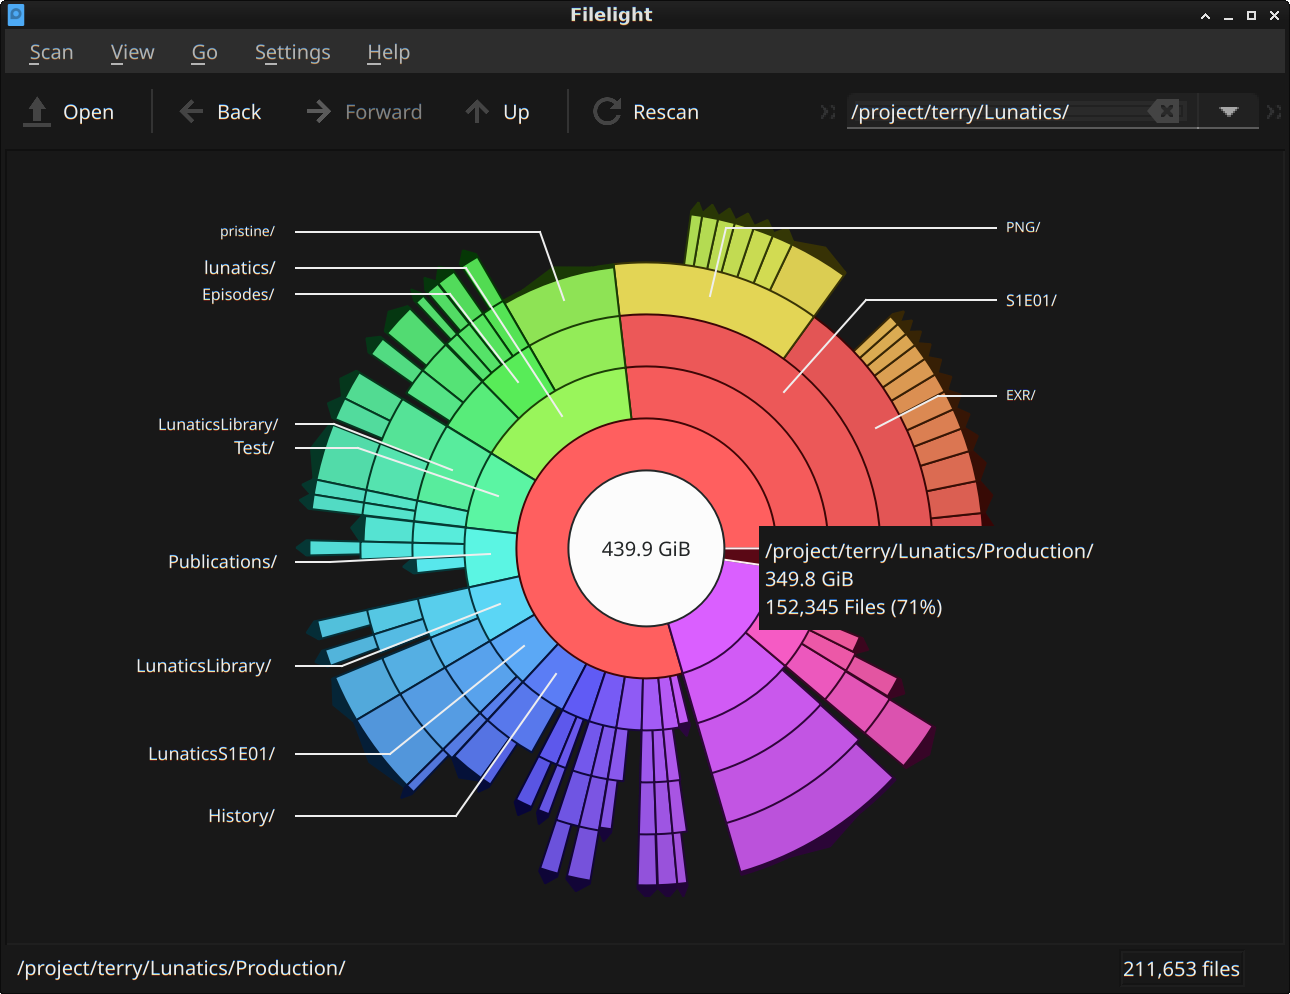Open the Scan menu
Viewport: 1290px width, 994px height.
[51, 52]
